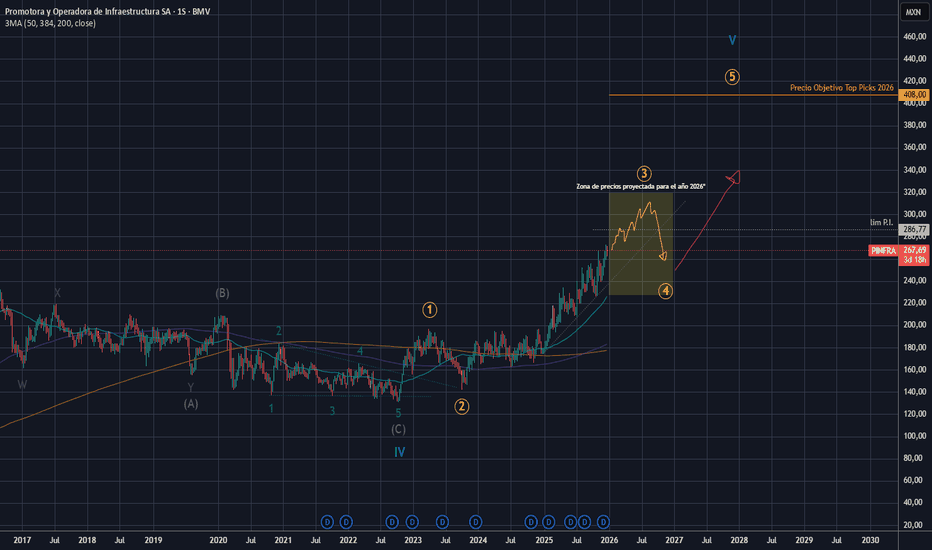Screen dimensions: 932x550
Task: Open the dividend marker above the 2026 label
Action: click(x=603, y=522)
